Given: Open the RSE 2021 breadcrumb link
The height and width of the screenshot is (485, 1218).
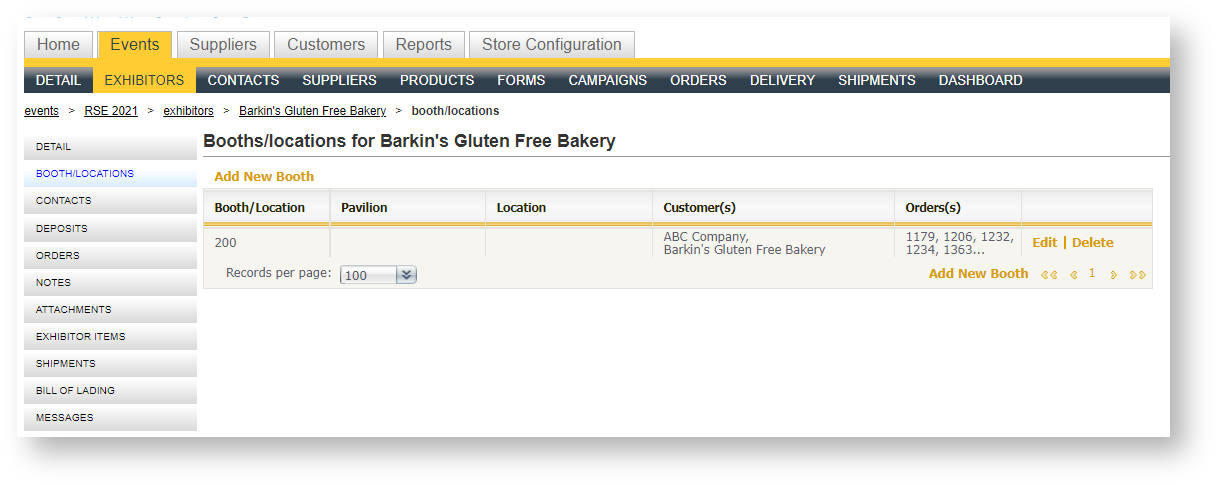Looking at the screenshot, I should coord(111,111).
